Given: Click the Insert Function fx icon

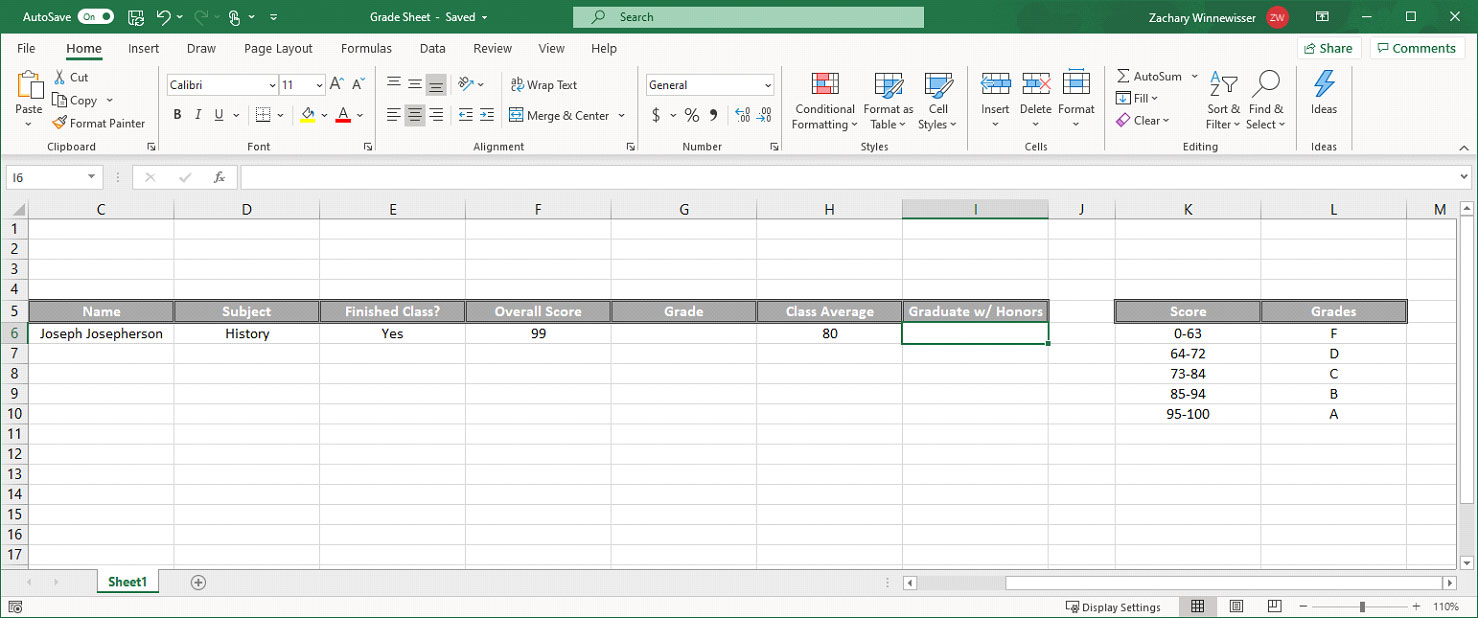Looking at the screenshot, I should point(220,177).
